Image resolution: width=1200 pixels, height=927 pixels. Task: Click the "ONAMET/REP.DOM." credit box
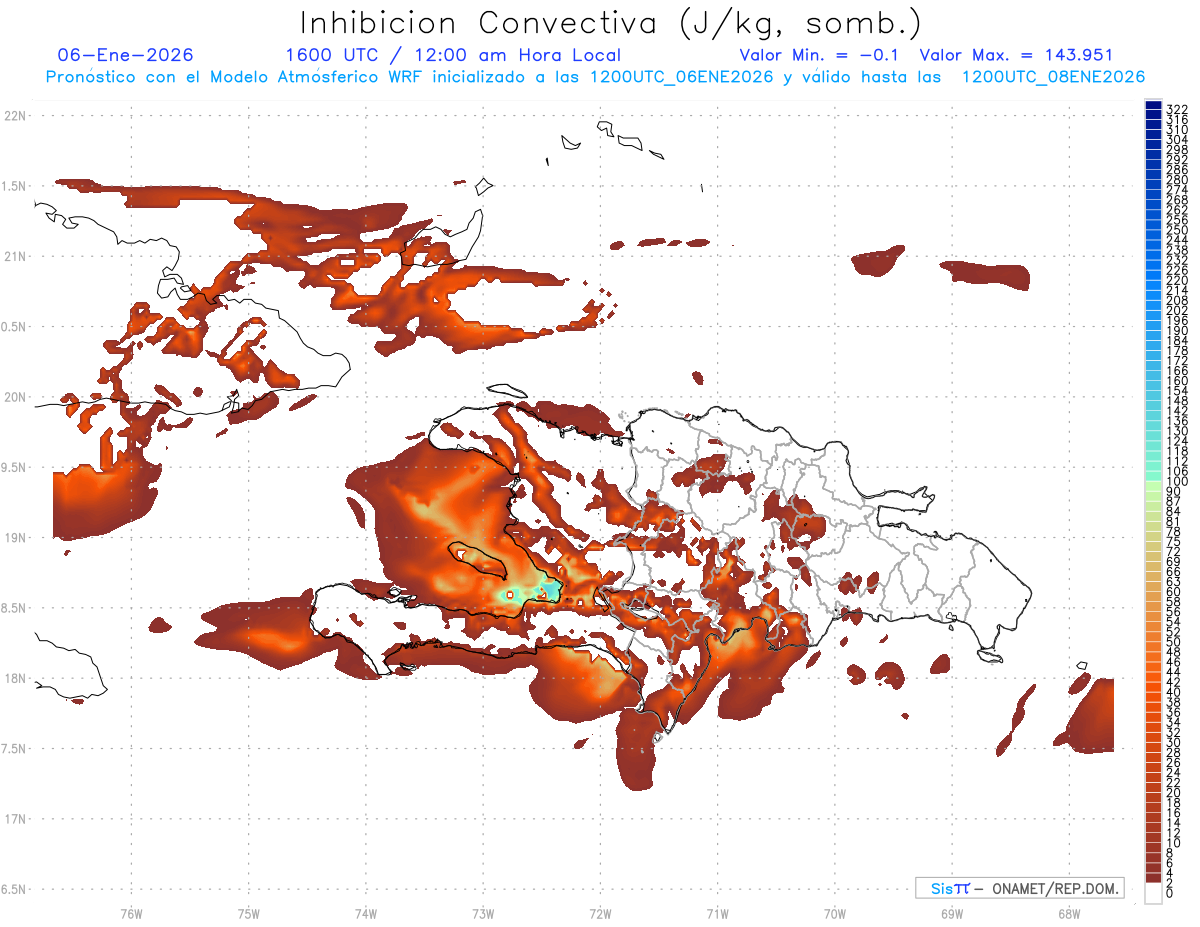tap(1018, 888)
